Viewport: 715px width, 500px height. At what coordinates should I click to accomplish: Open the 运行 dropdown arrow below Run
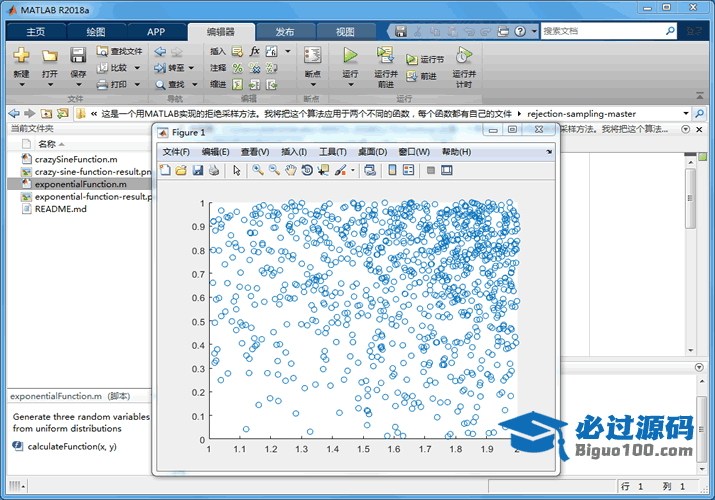(350, 85)
